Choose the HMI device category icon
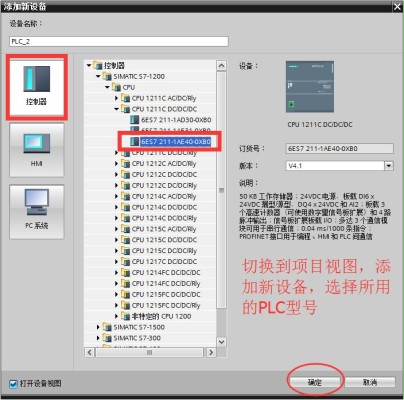404x400 pixels. click(37, 143)
